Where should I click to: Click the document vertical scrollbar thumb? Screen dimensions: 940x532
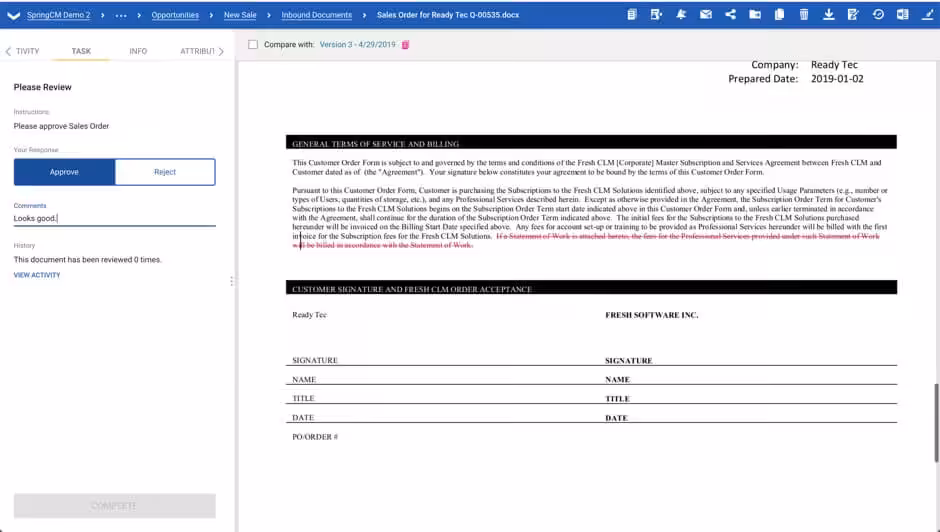pos(936,423)
